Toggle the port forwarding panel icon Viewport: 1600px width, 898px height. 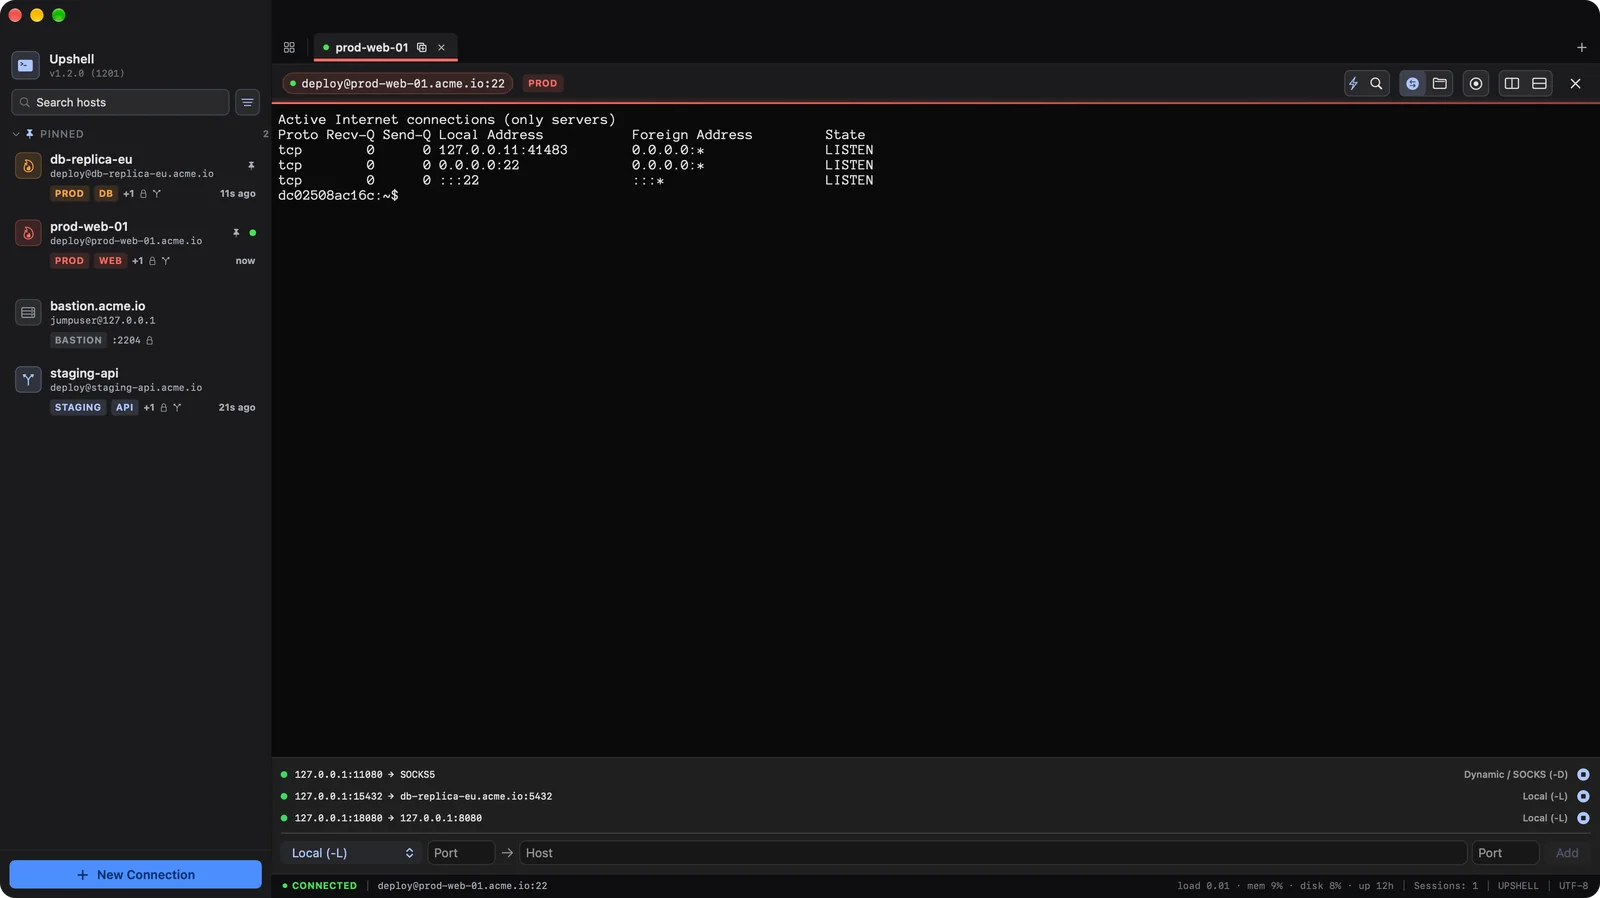pyautogui.click(x=1412, y=84)
